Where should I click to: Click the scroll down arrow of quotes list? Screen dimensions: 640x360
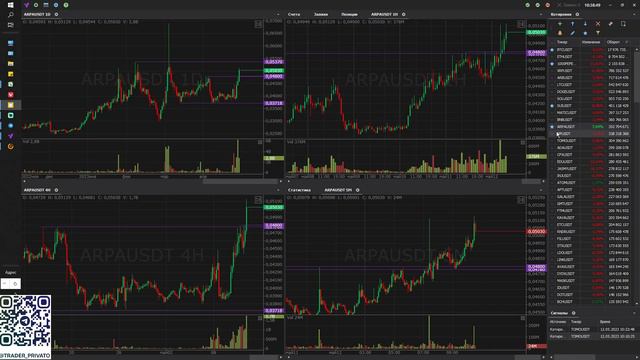point(637,304)
